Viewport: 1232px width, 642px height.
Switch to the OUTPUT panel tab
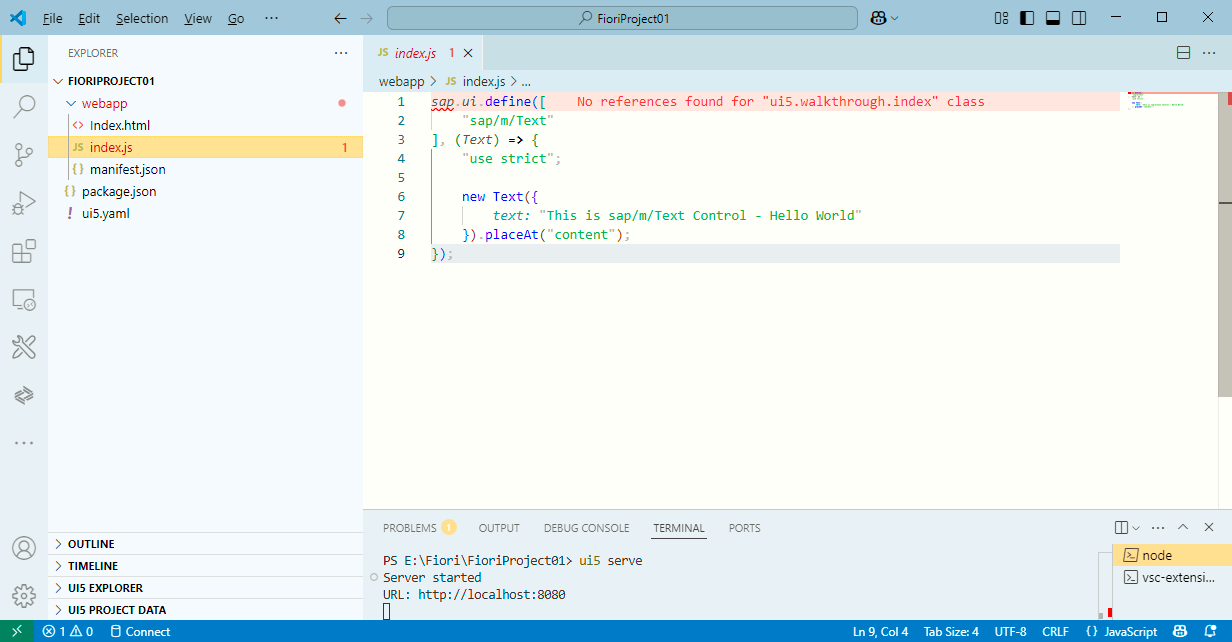point(499,528)
